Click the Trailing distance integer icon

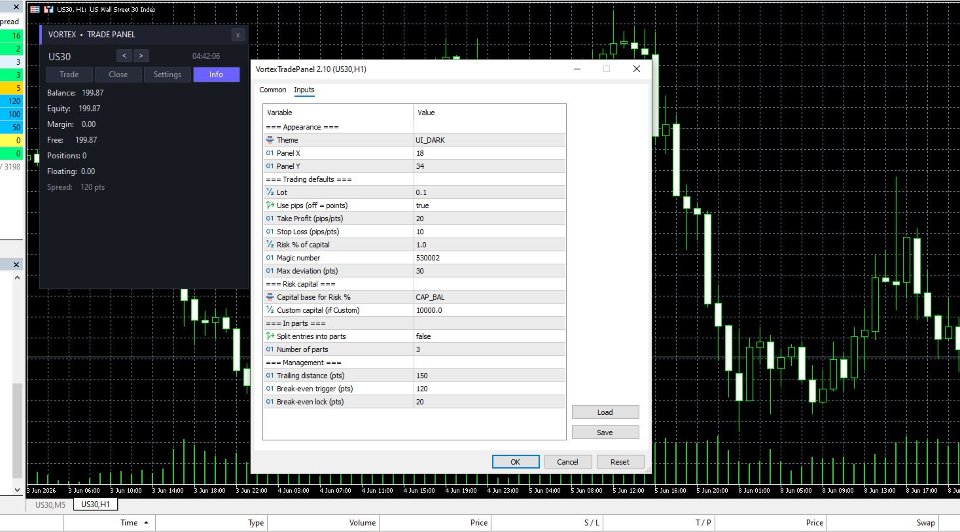click(x=270, y=375)
